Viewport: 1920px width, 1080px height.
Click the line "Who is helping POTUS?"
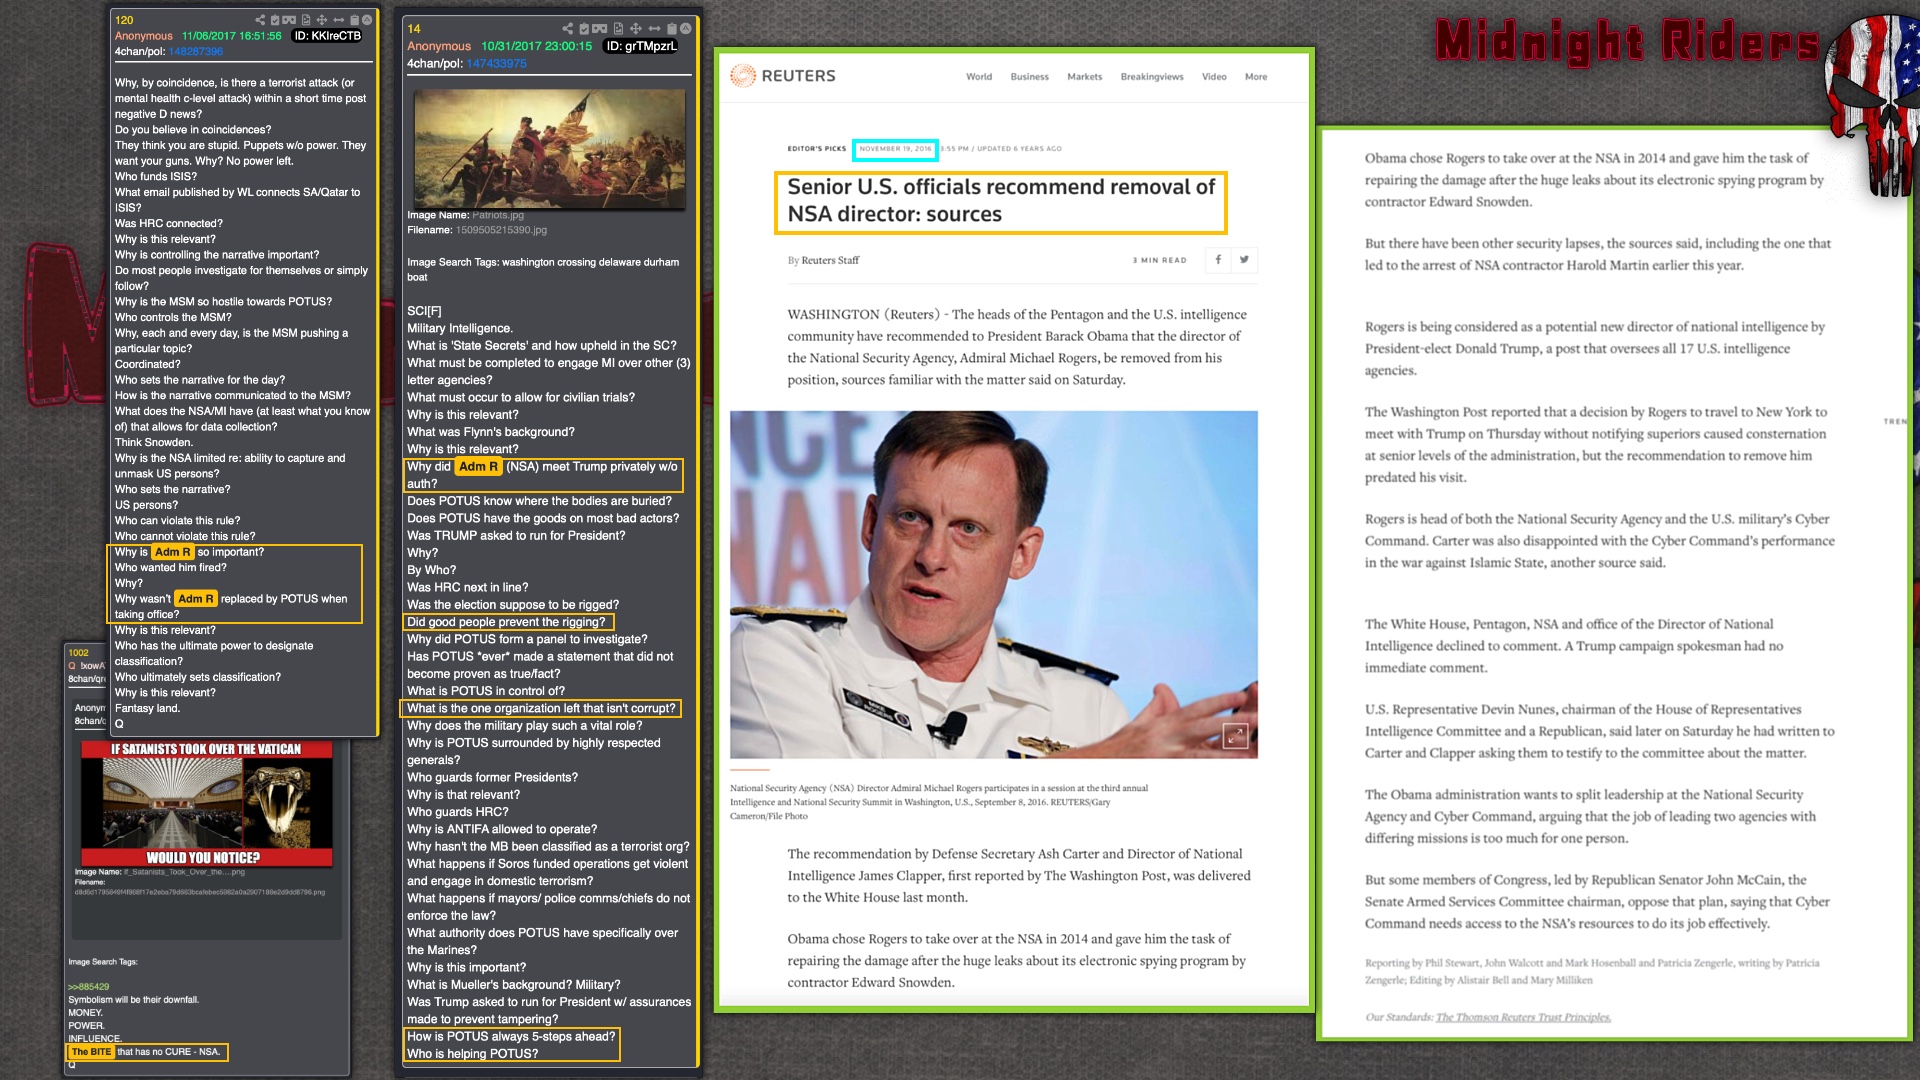[472, 1054]
